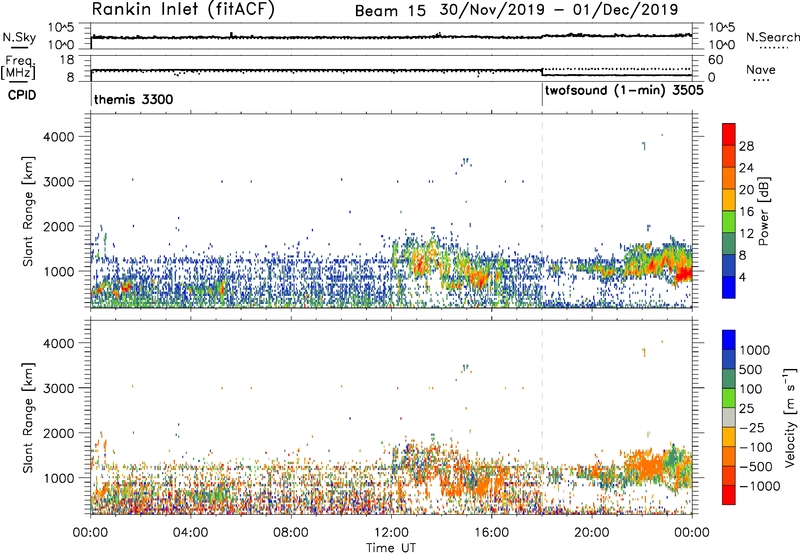Click the "Nave" legend label
The image size is (800, 554).
click(761, 69)
